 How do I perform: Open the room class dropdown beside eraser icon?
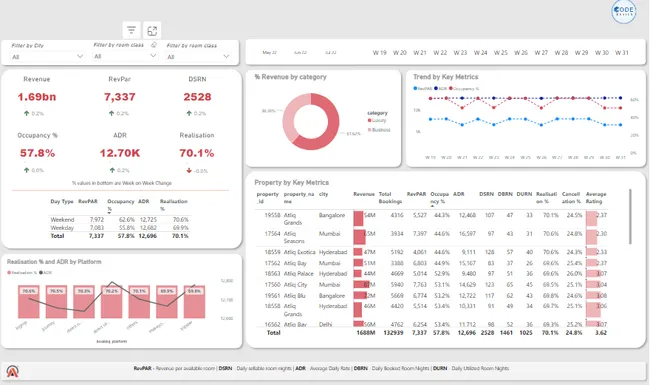(125, 56)
